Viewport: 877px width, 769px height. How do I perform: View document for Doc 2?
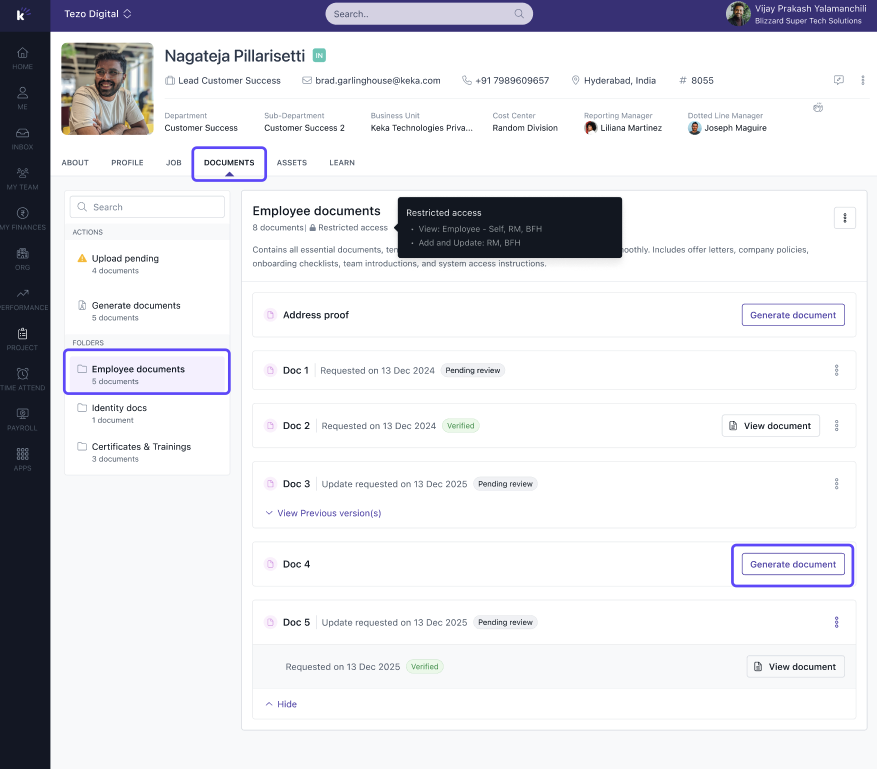pyautogui.click(x=769, y=426)
